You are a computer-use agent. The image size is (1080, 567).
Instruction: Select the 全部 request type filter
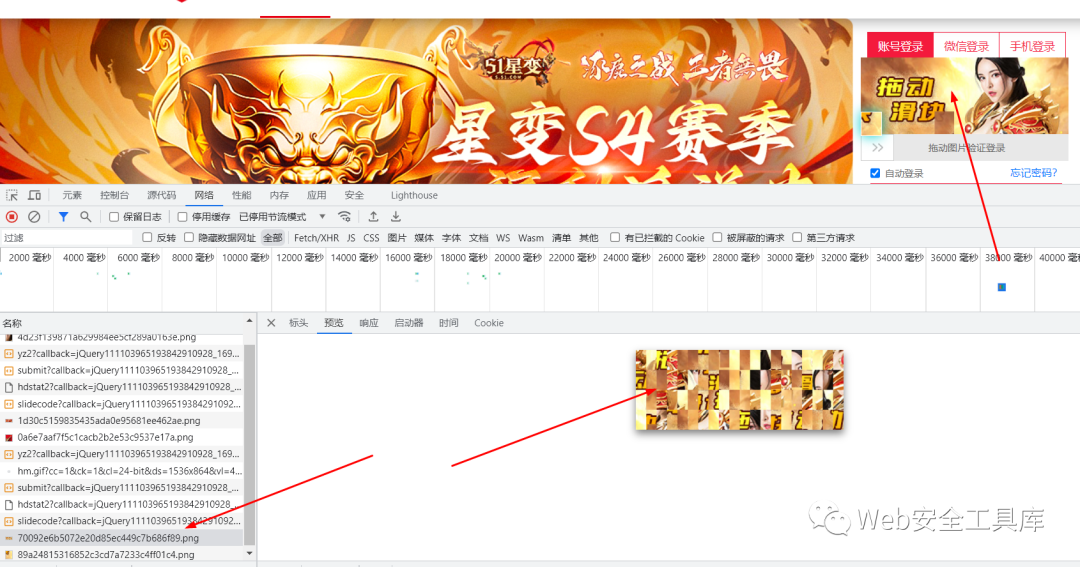(273, 238)
